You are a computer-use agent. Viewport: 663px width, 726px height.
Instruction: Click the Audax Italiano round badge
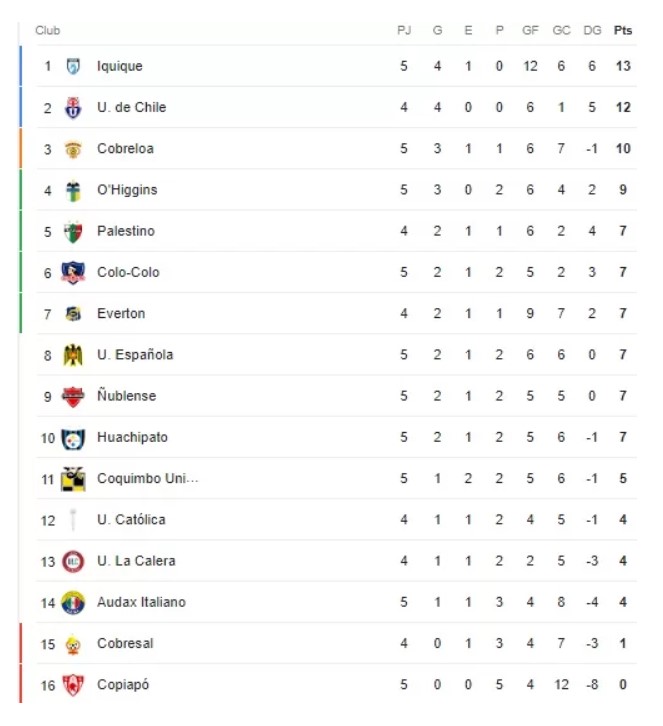pos(73,603)
